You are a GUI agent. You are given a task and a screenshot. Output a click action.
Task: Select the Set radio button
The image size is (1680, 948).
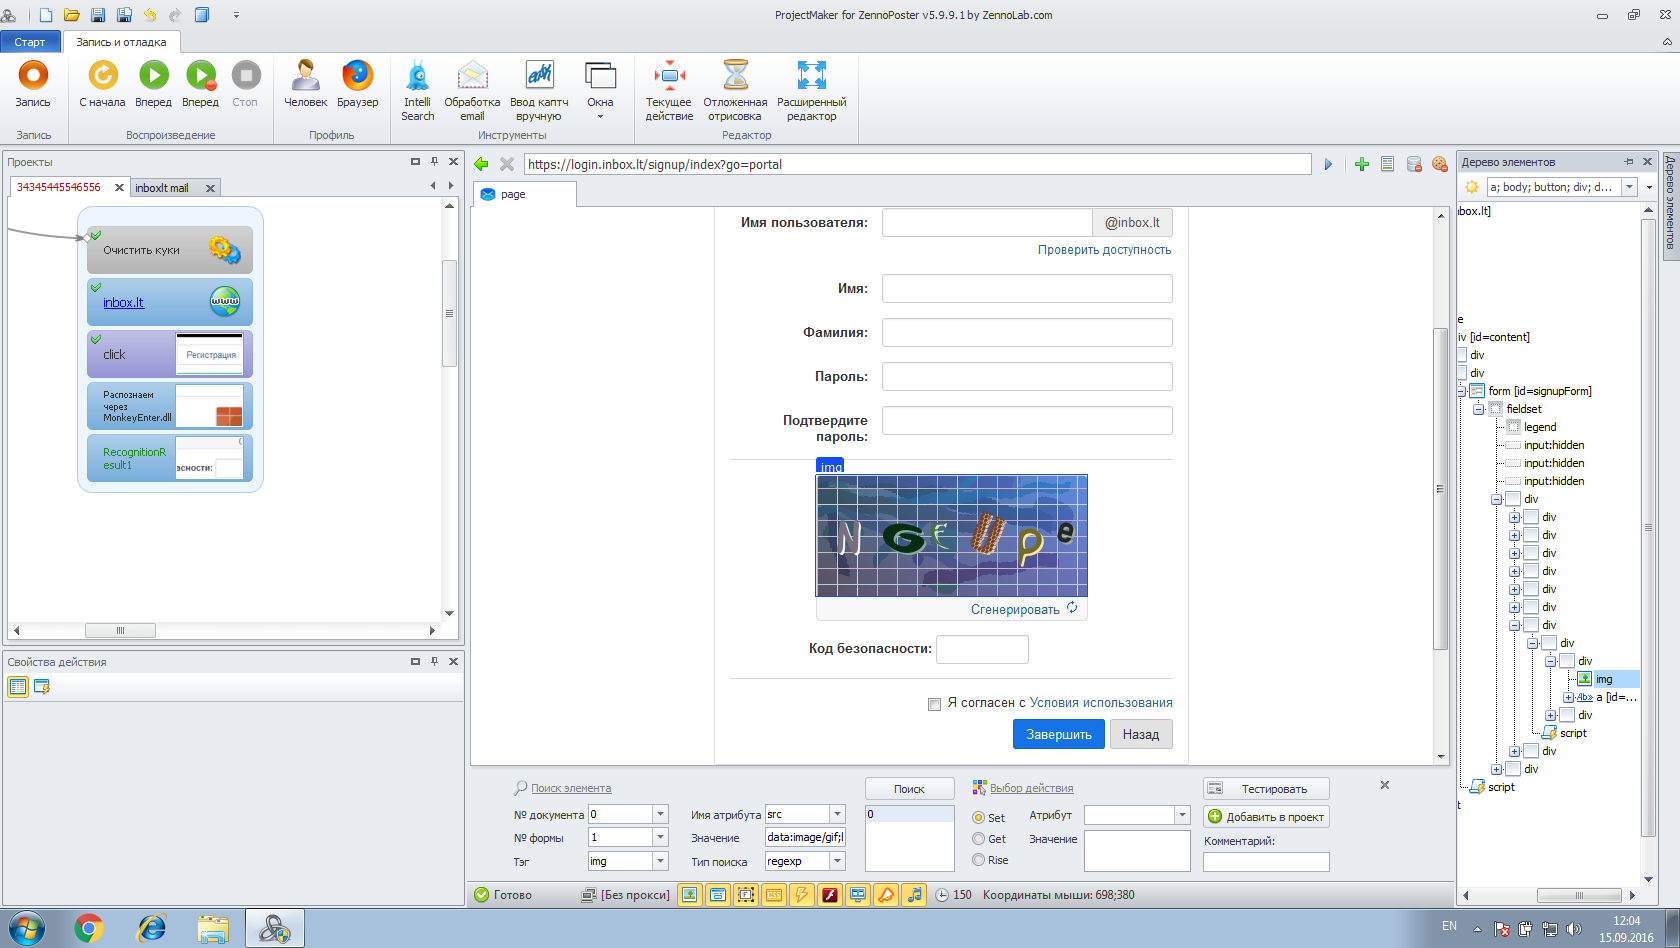979,818
